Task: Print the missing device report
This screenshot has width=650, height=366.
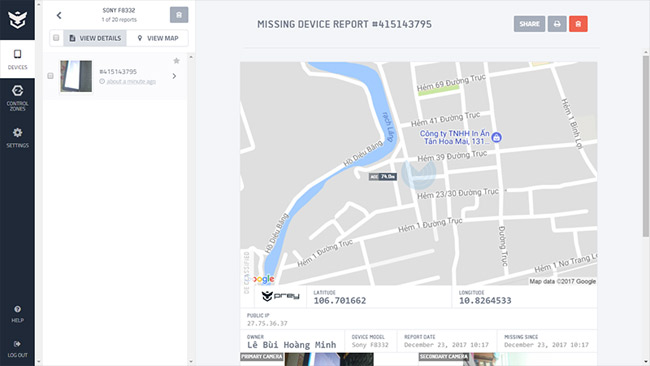Action: point(557,24)
